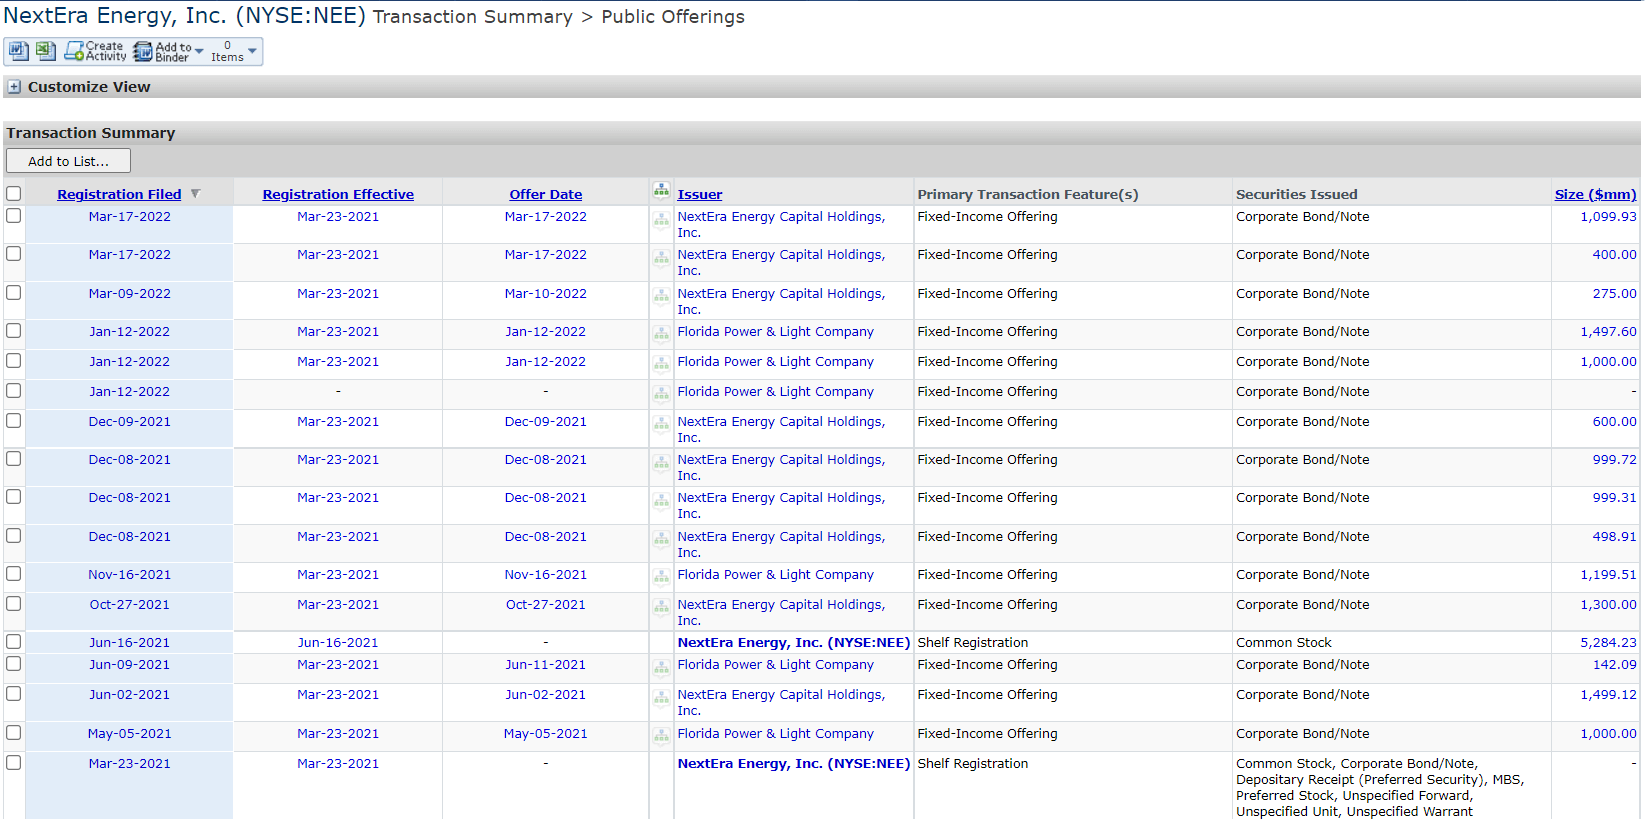Check the box for the May-05-2021 row
1647x819 pixels.
point(13,733)
